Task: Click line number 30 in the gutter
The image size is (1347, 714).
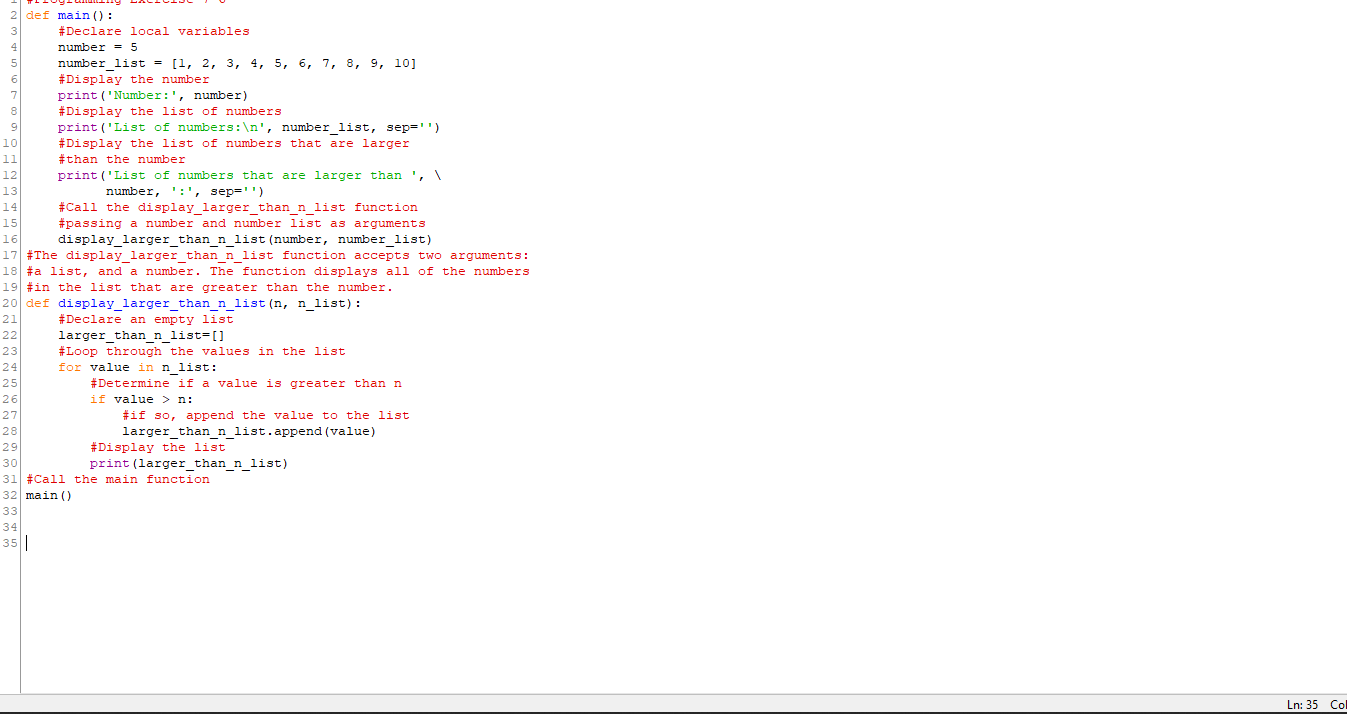Action: coord(10,463)
